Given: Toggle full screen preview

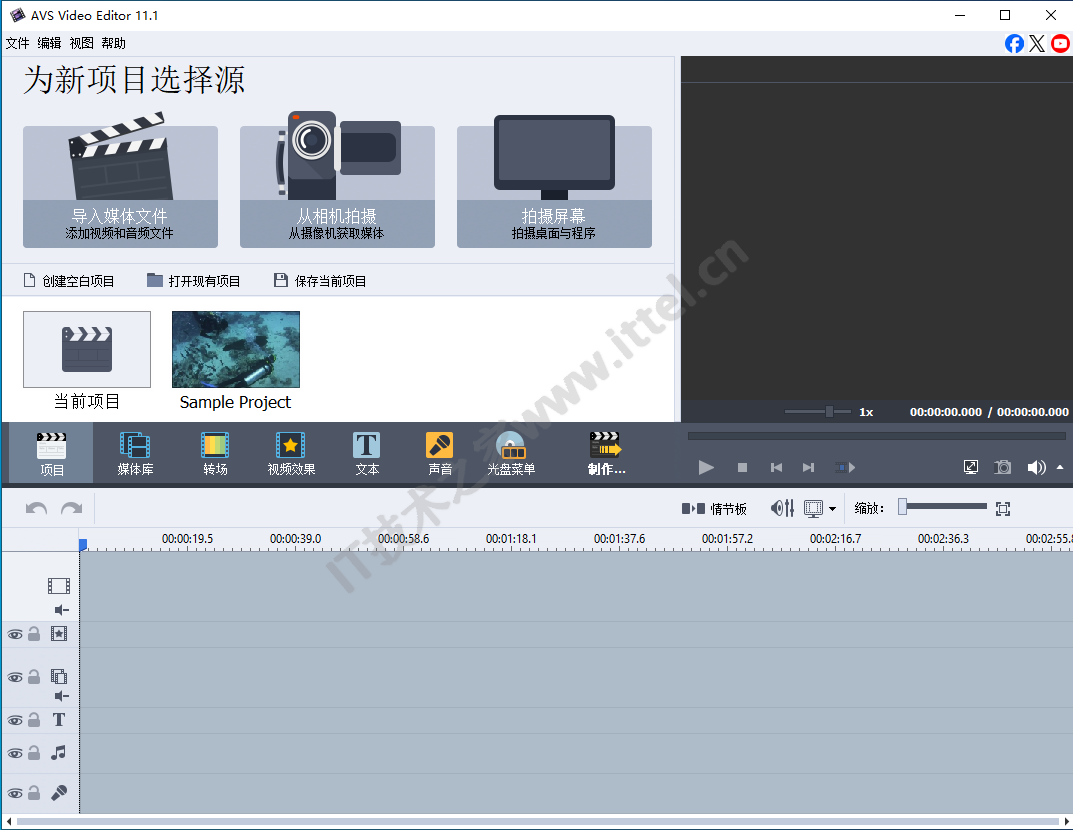Looking at the screenshot, I should point(970,467).
